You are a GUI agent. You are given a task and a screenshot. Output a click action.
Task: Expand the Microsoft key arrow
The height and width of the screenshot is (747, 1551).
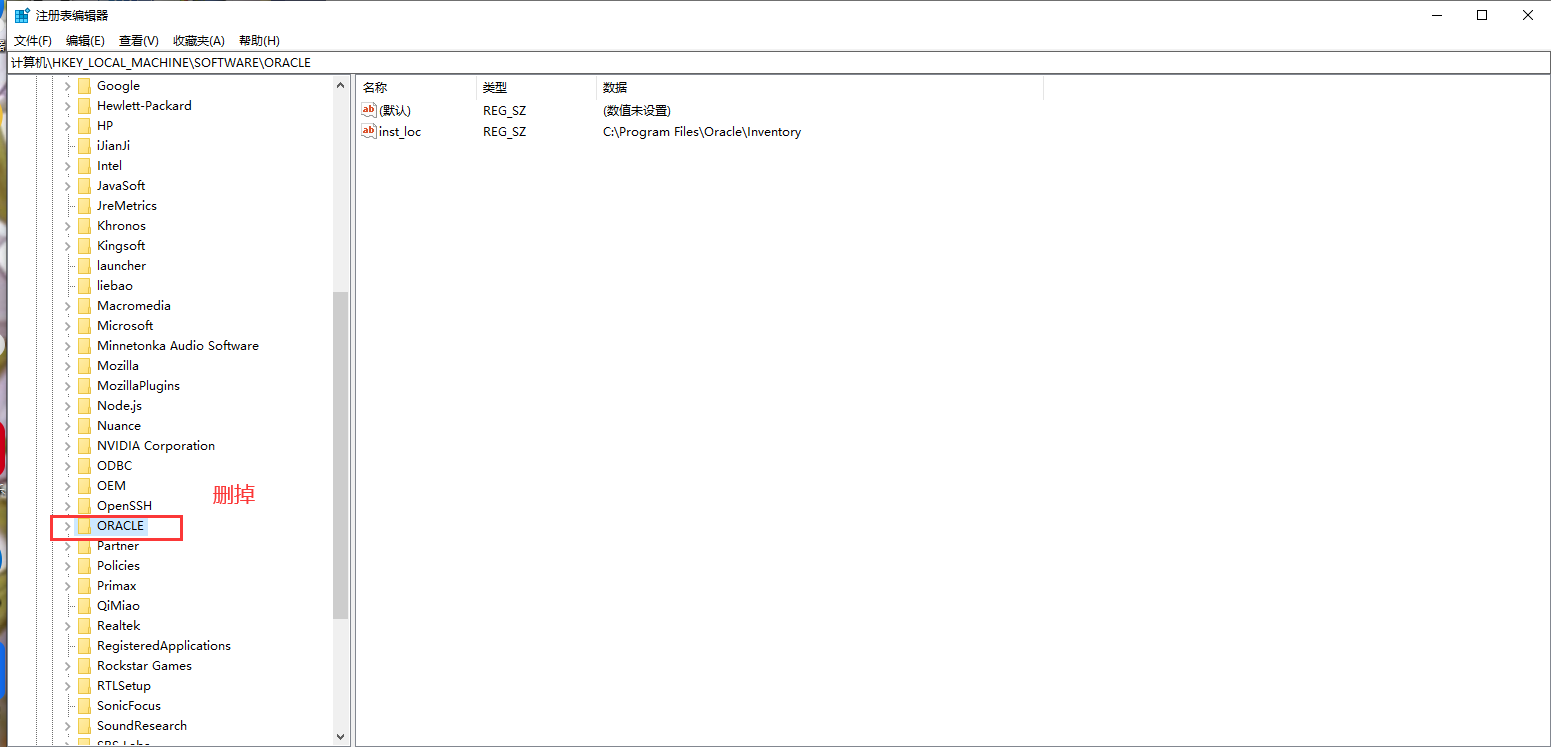click(68, 326)
